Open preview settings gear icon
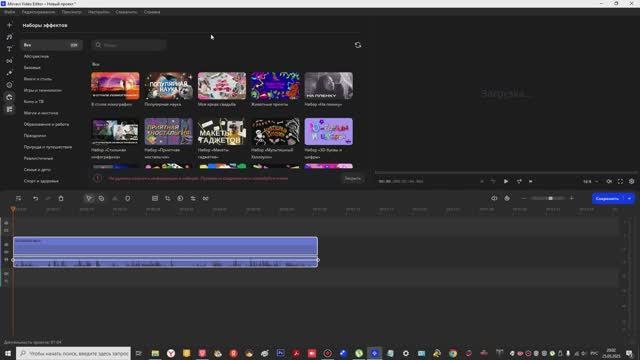Image resolution: width=640 pixels, height=360 pixels. 631,182
